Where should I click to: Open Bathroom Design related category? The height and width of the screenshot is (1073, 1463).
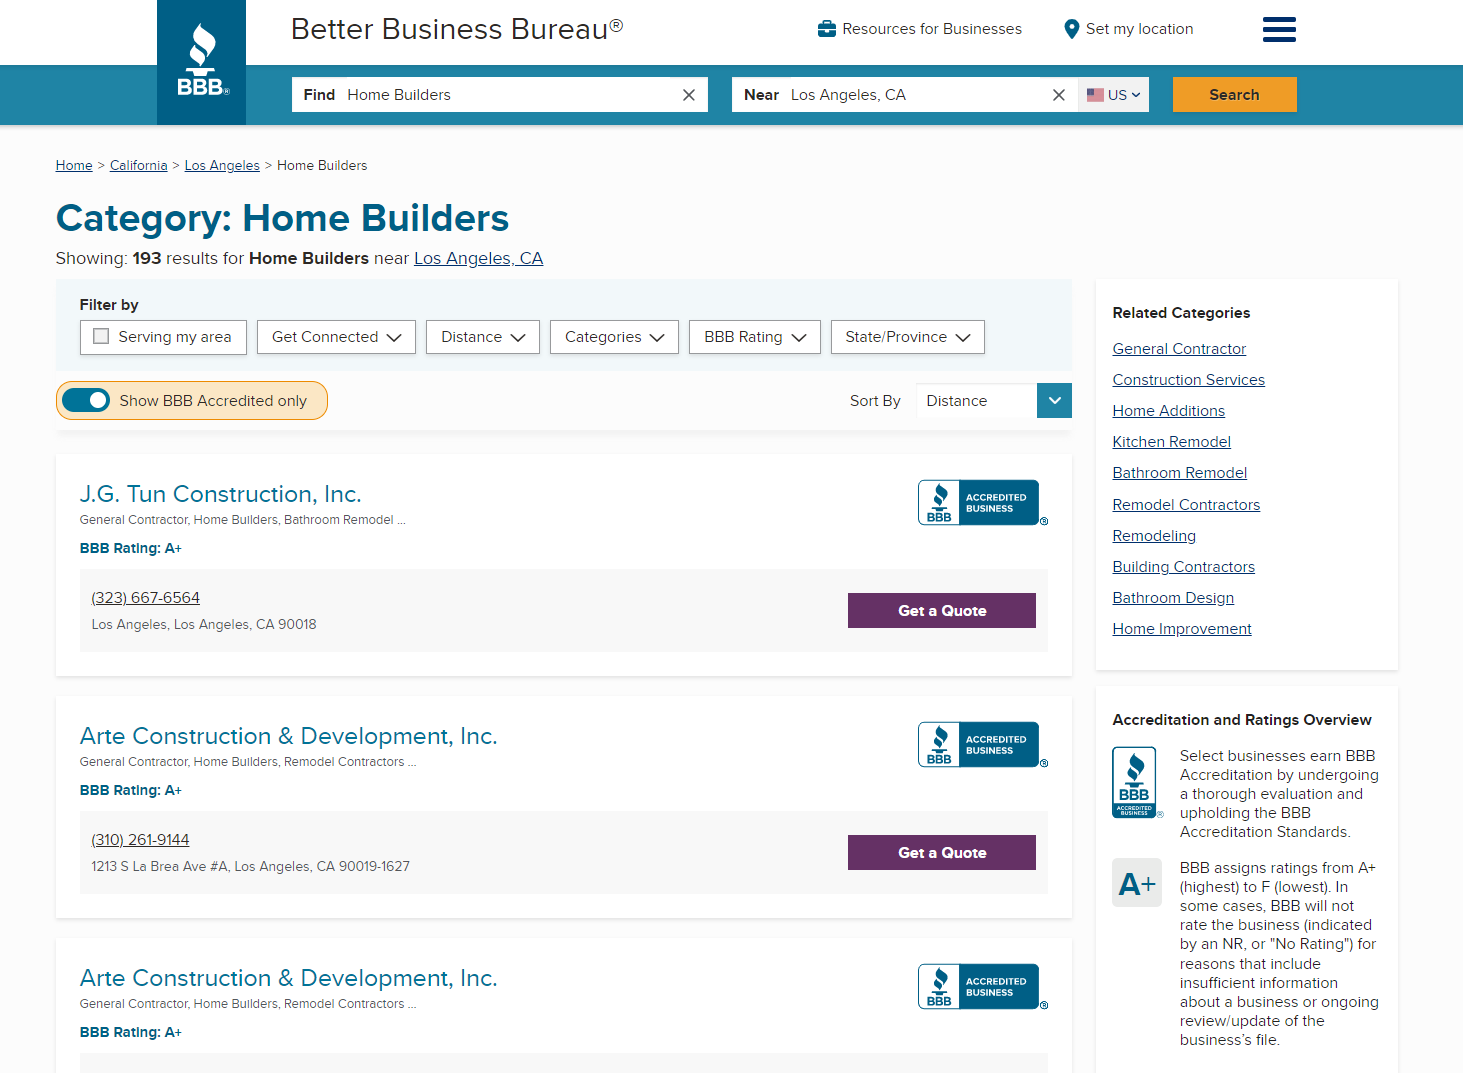tap(1174, 598)
